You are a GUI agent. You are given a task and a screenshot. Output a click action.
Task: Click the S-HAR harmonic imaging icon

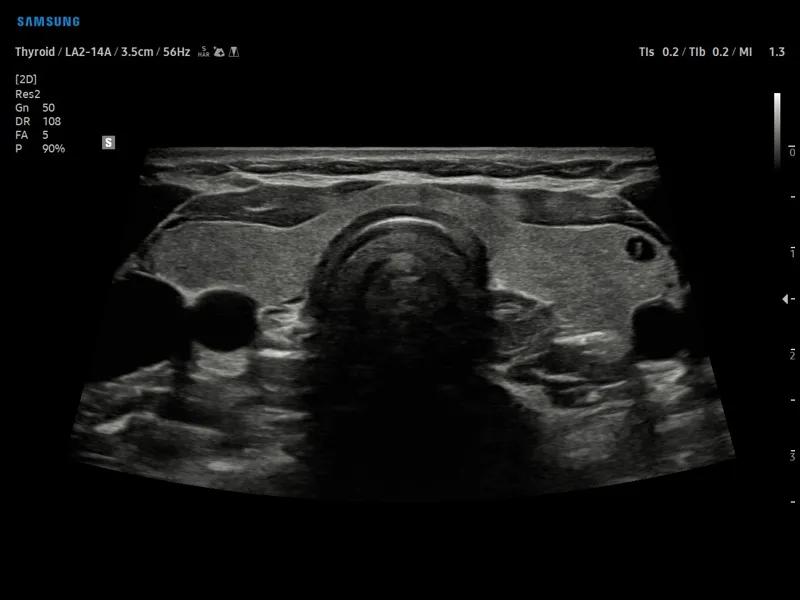click(204, 52)
